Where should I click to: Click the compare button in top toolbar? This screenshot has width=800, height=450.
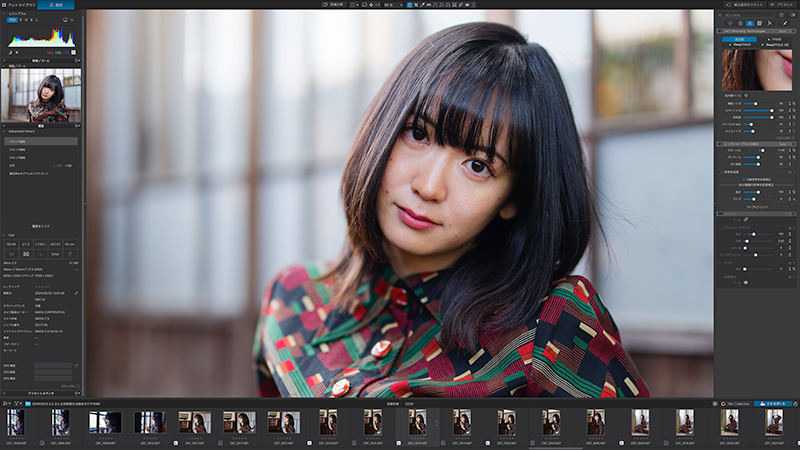(333, 5)
